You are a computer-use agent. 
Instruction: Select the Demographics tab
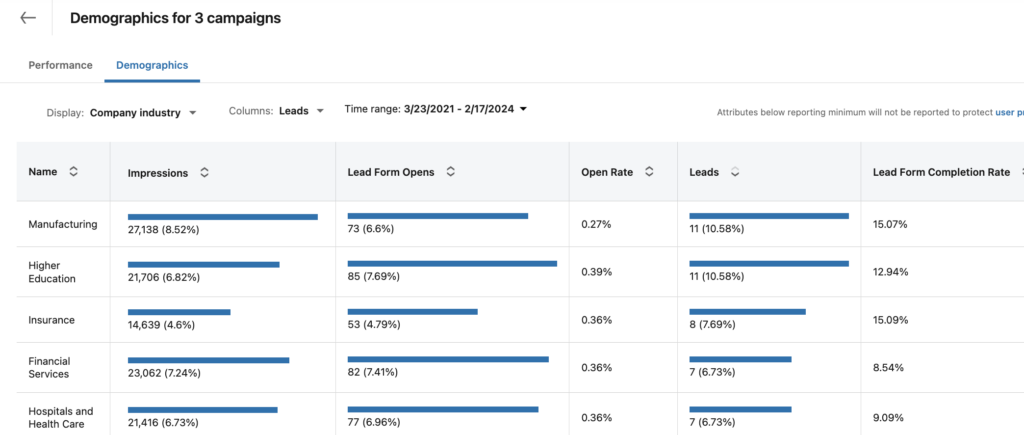point(152,65)
